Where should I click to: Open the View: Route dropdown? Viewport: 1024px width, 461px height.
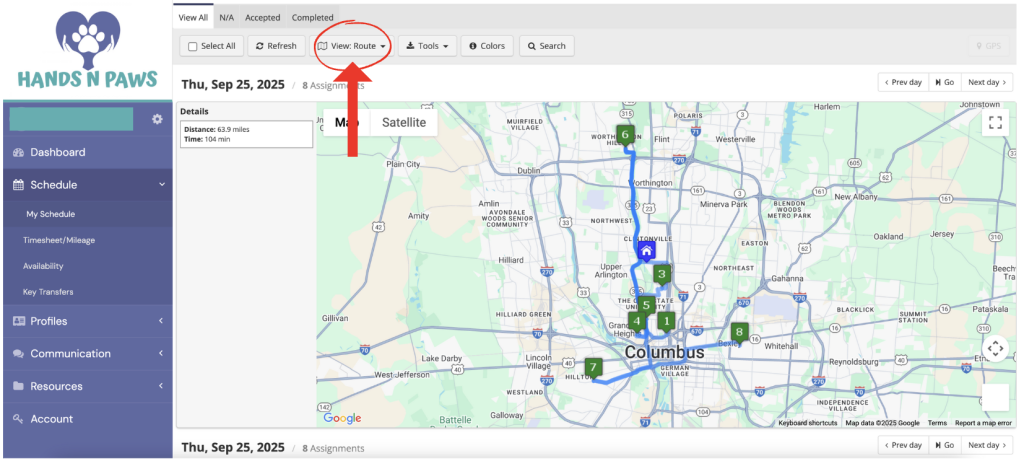(351, 46)
